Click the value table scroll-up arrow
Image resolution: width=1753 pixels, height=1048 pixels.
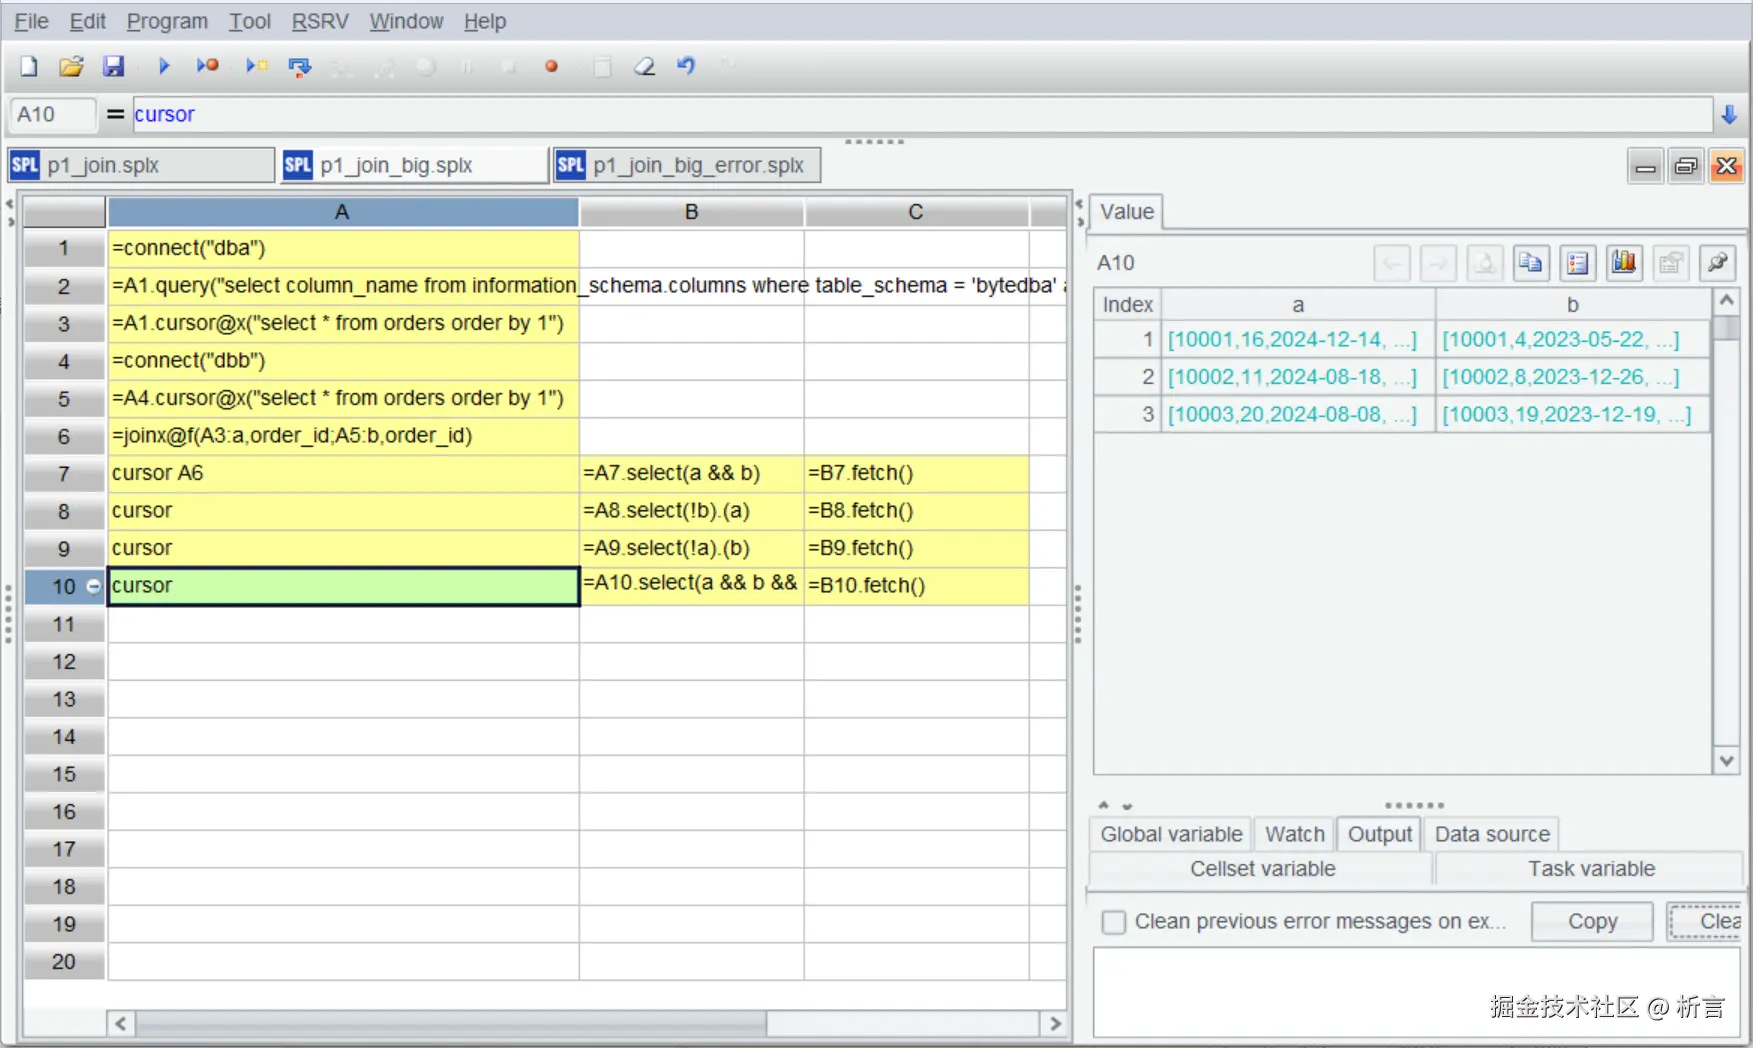click(x=1726, y=301)
